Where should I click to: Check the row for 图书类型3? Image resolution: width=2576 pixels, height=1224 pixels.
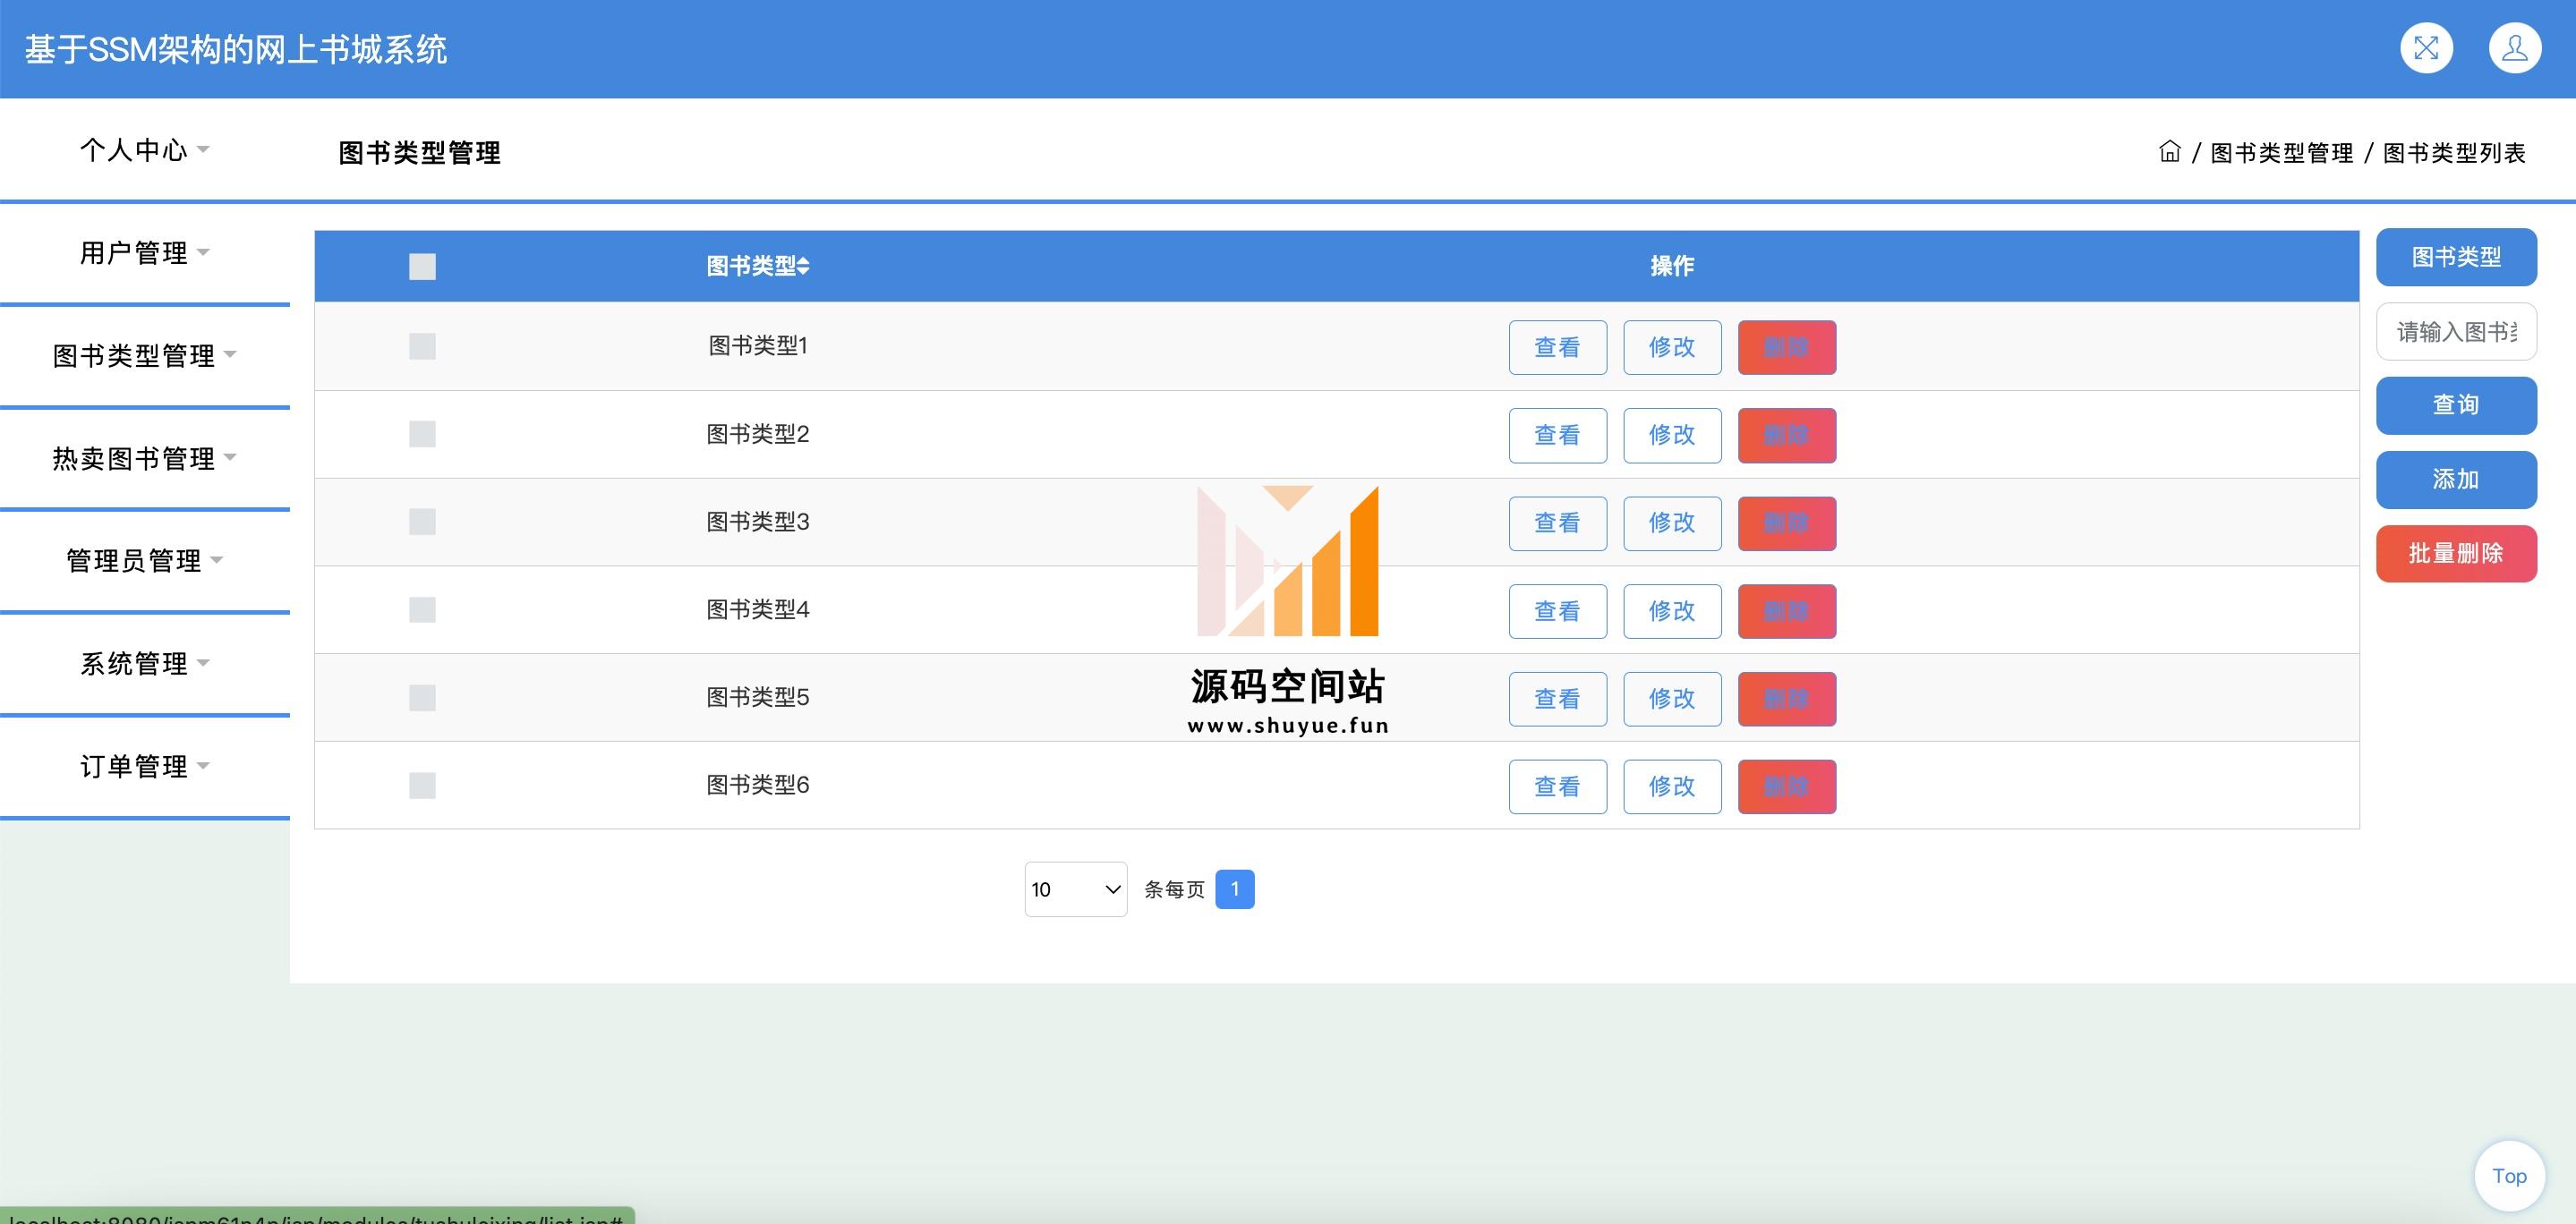422,522
